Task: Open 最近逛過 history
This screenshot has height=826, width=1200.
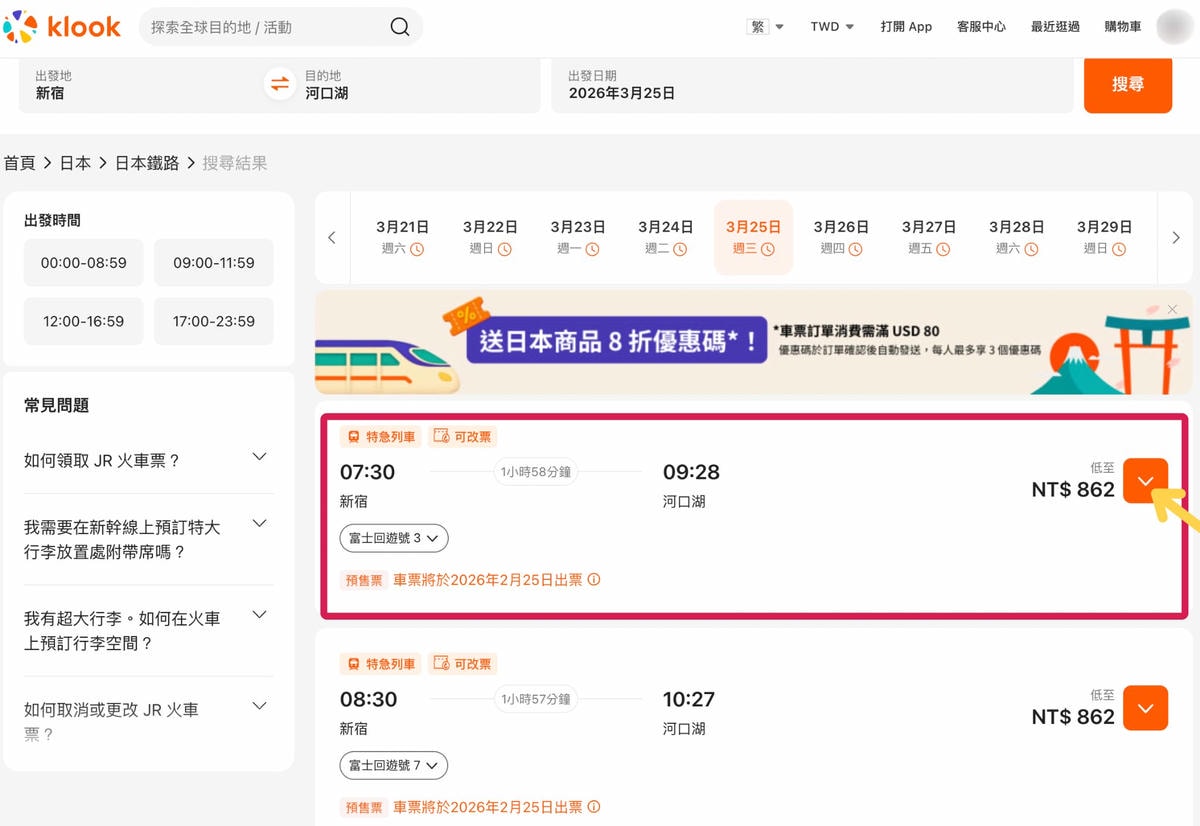Action: pyautogui.click(x=1055, y=27)
